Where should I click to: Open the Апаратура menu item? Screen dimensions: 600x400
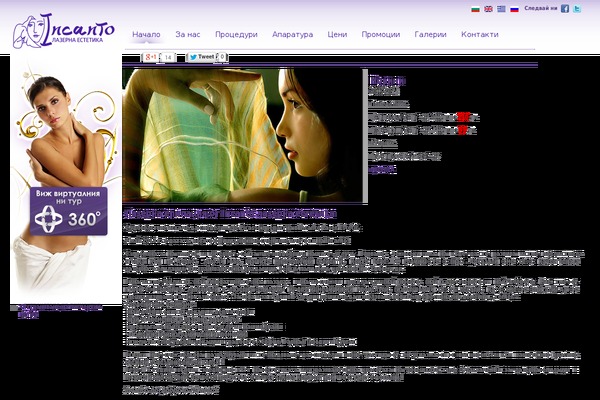[292, 34]
